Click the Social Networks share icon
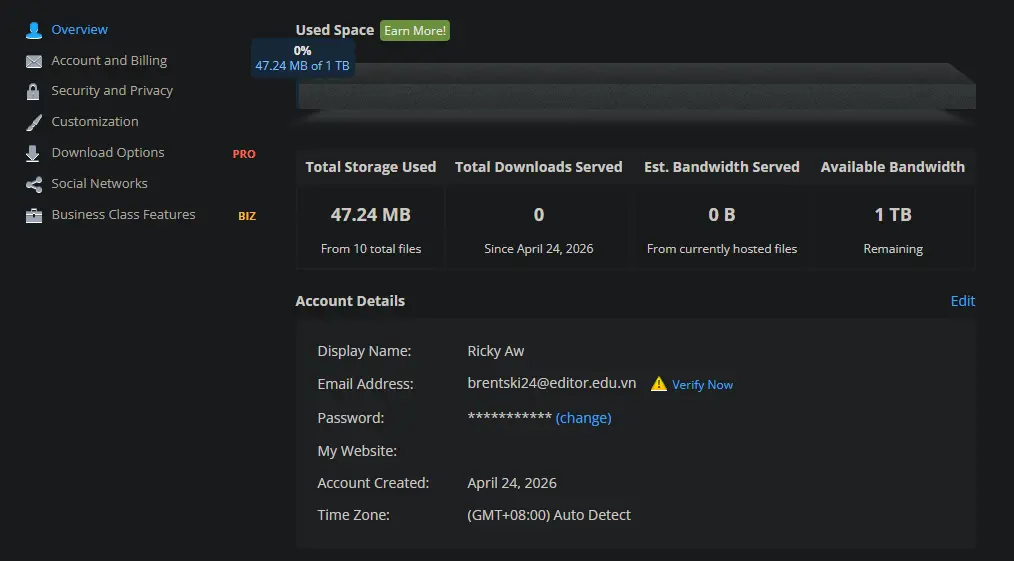 pyautogui.click(x=34, y=184)
